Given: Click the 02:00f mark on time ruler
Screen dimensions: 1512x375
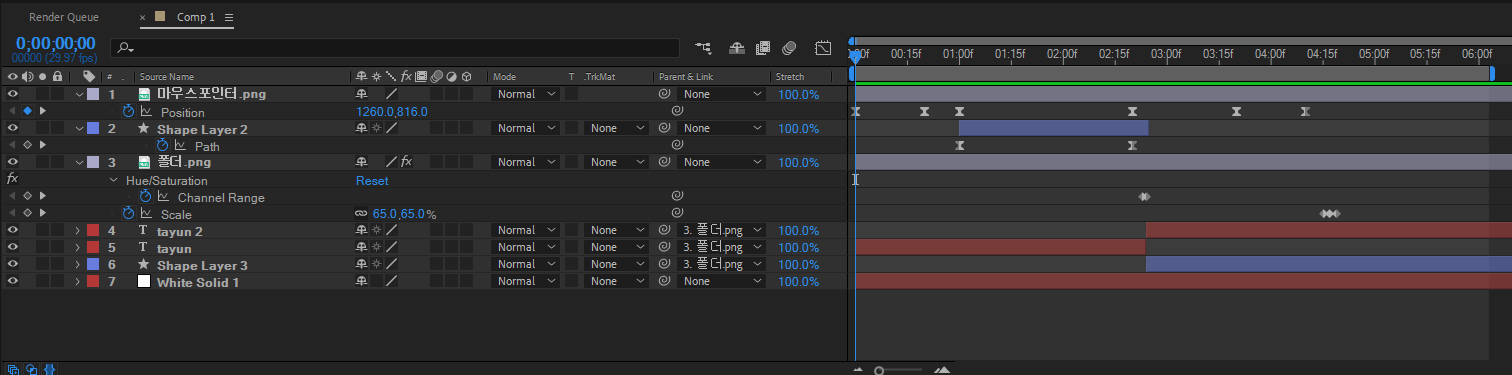Looking at the screenshot, I should (1061, 53).
